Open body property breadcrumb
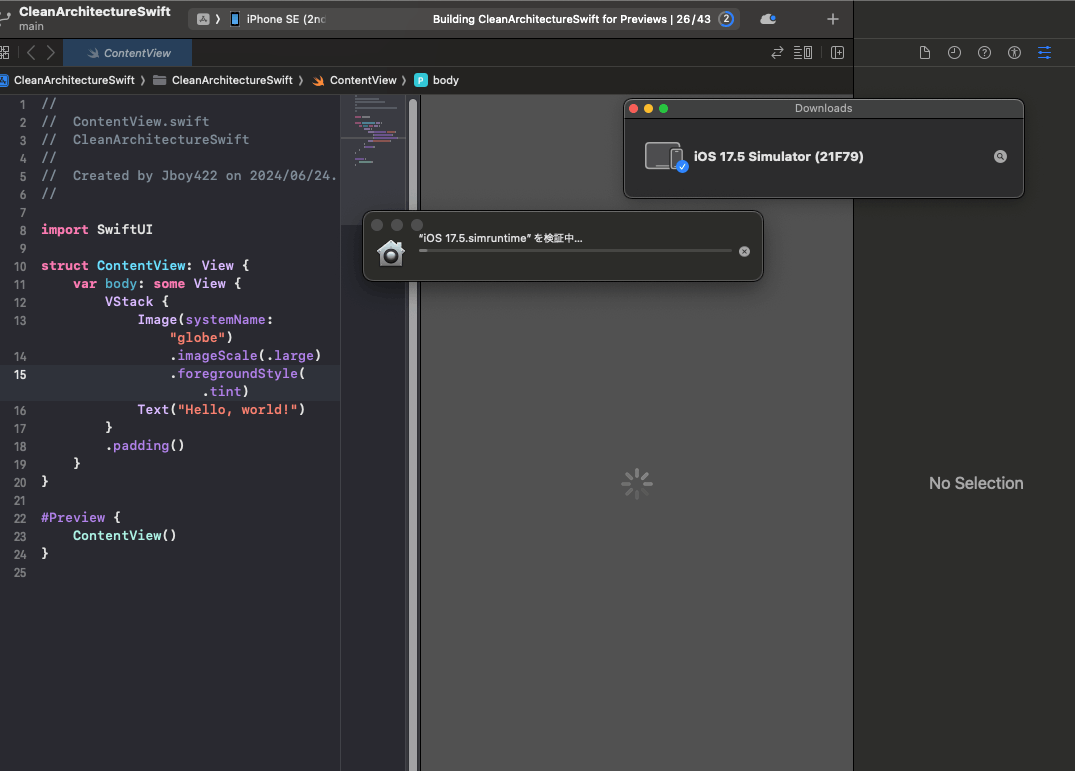 coord(437,80)
